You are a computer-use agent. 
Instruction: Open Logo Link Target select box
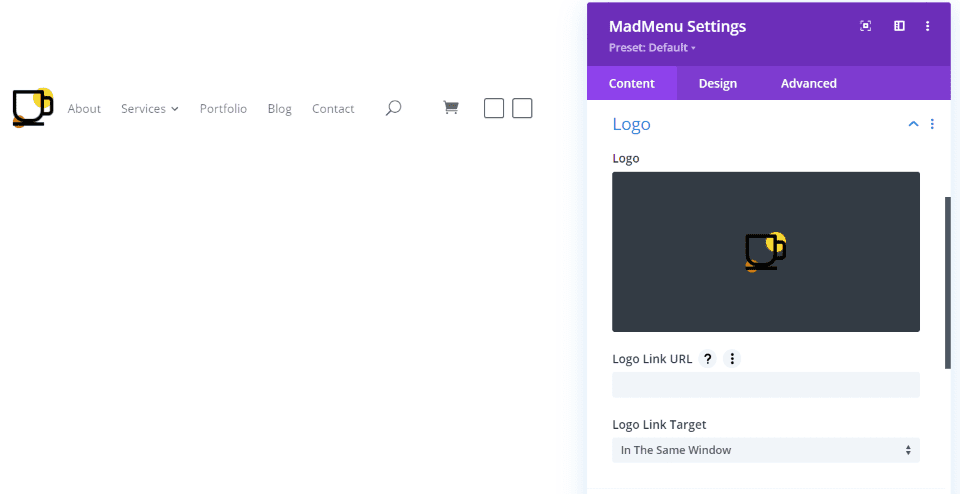765,450
